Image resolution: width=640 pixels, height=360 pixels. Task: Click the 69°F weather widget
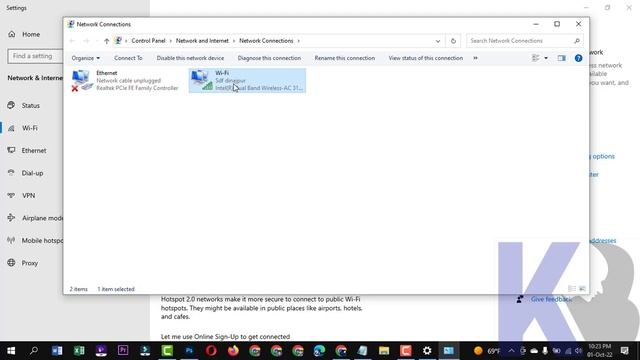pos(487,351)
